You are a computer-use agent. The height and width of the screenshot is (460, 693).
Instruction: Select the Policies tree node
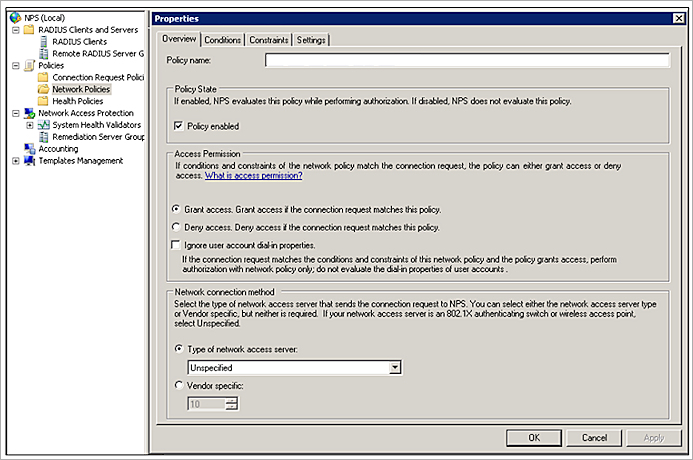click(x=51, y=65)
